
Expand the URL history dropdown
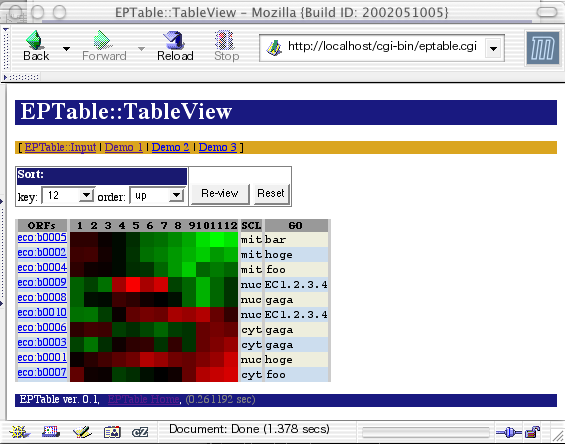tap(493, 48)
